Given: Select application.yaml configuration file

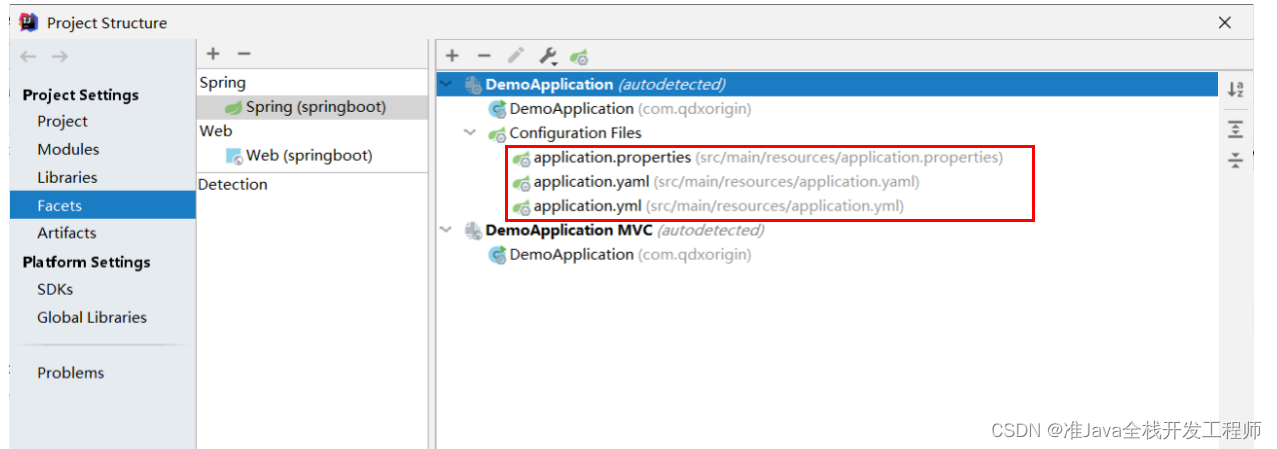Looking at the screenshot, I should click(x=591, y=182).
